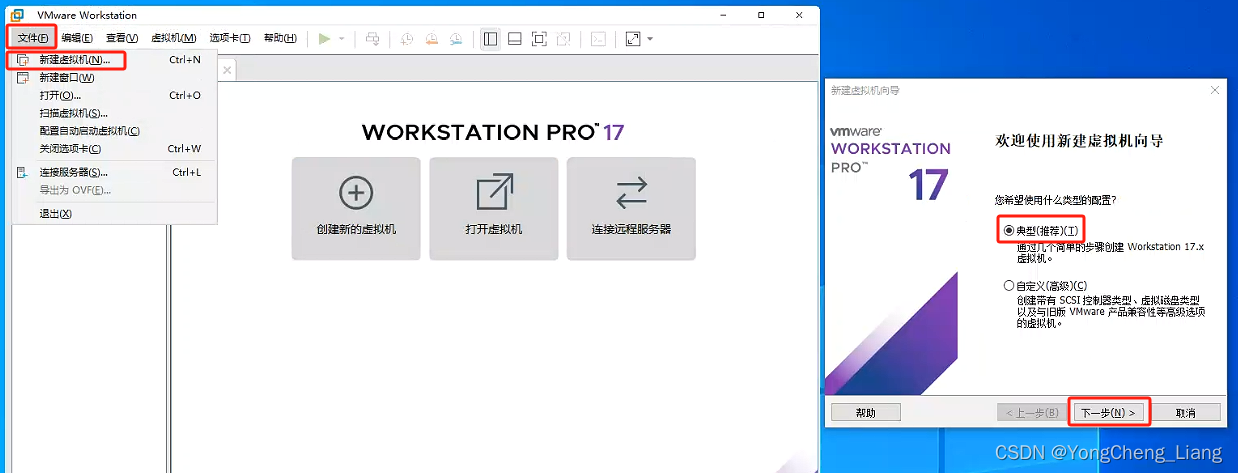
Task: Maximize the VMware Workstation window
Action: [762, 14]
